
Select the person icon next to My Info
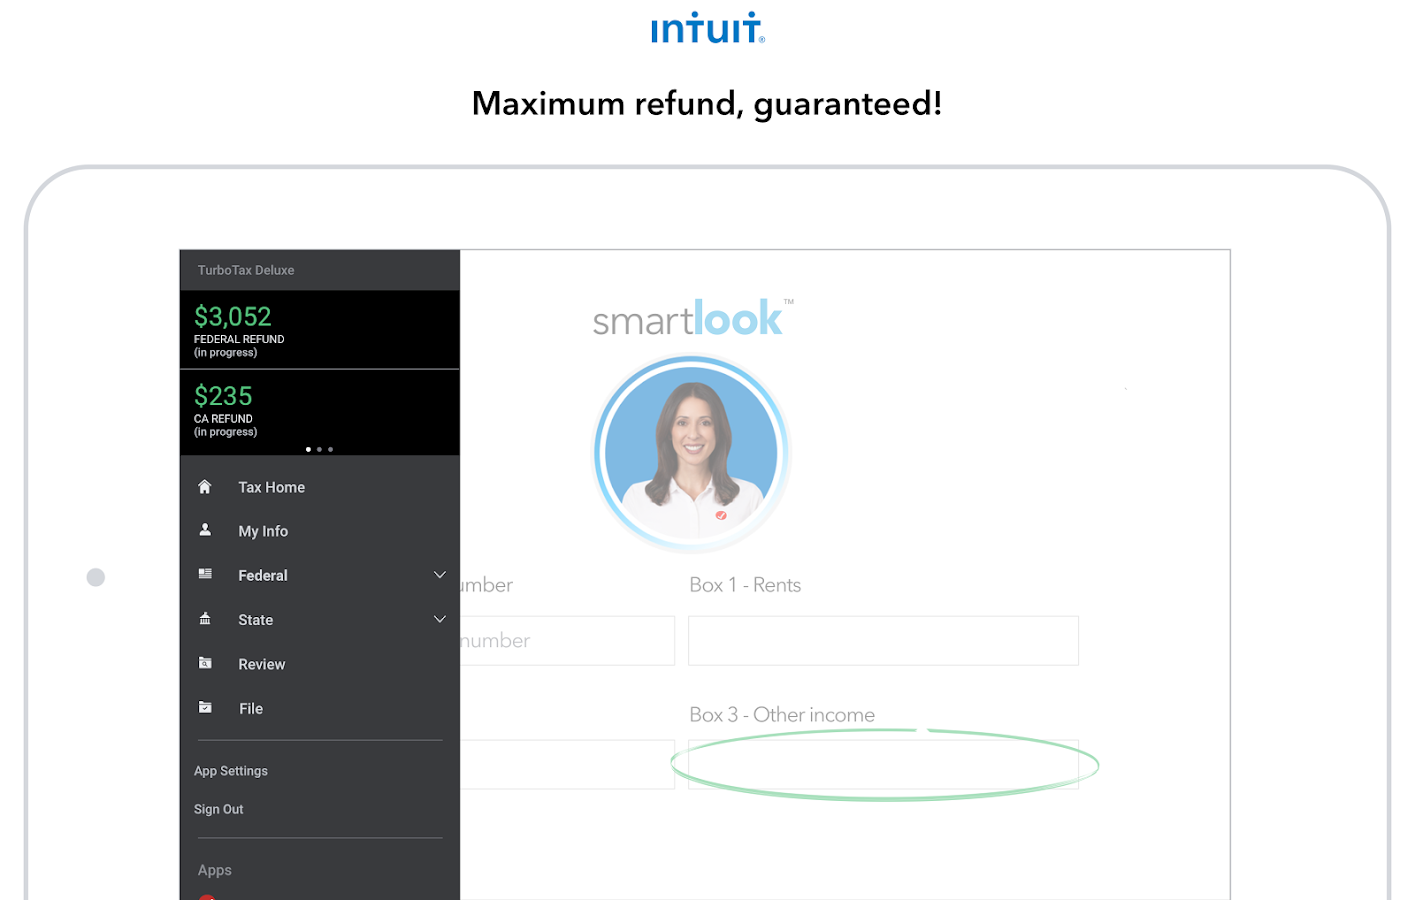205,530
